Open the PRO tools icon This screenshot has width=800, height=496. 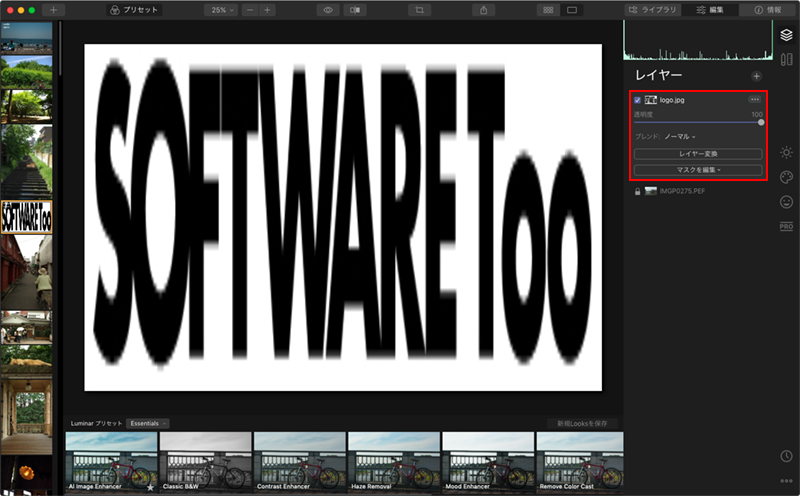[786, 226]
